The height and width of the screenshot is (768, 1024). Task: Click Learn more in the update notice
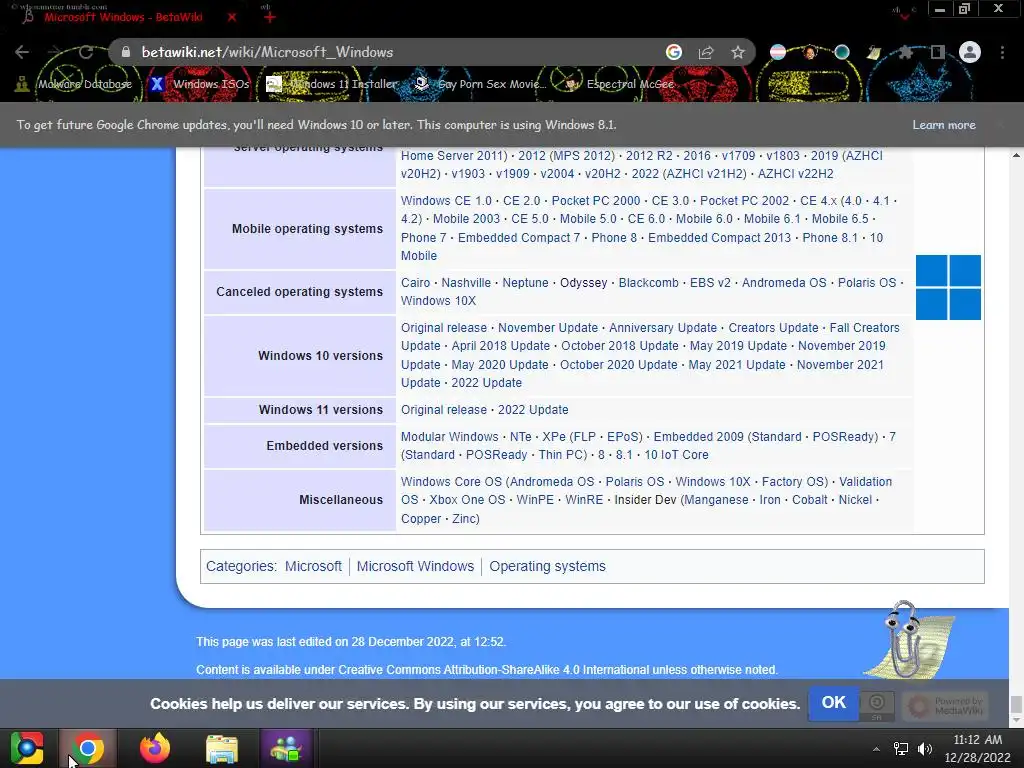944,125
